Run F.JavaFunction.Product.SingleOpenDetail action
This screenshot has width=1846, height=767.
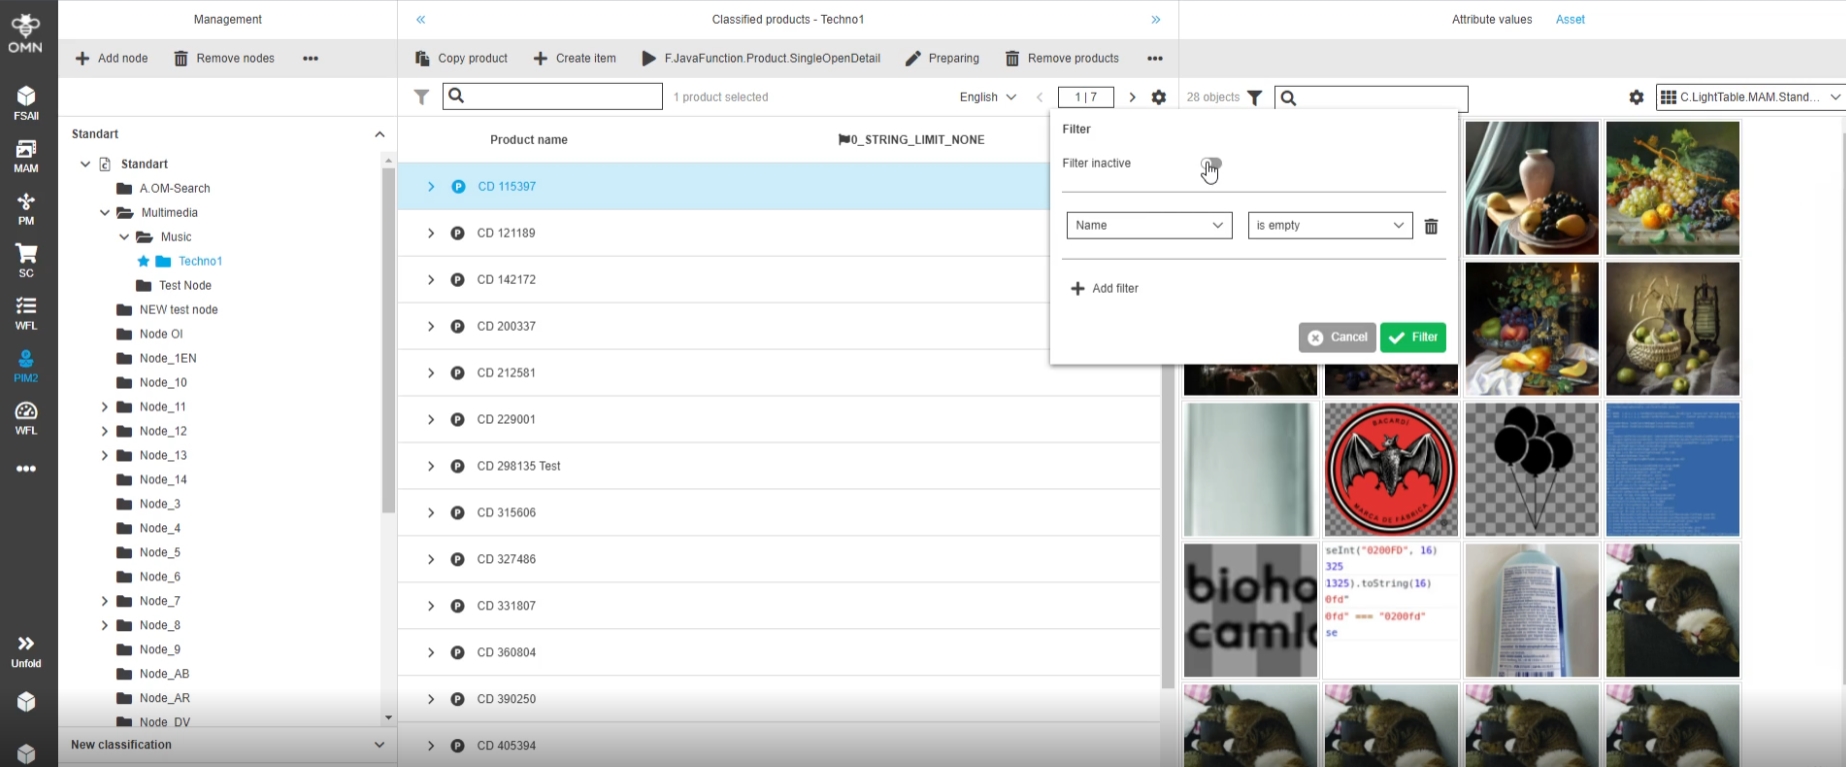point(761,58)
